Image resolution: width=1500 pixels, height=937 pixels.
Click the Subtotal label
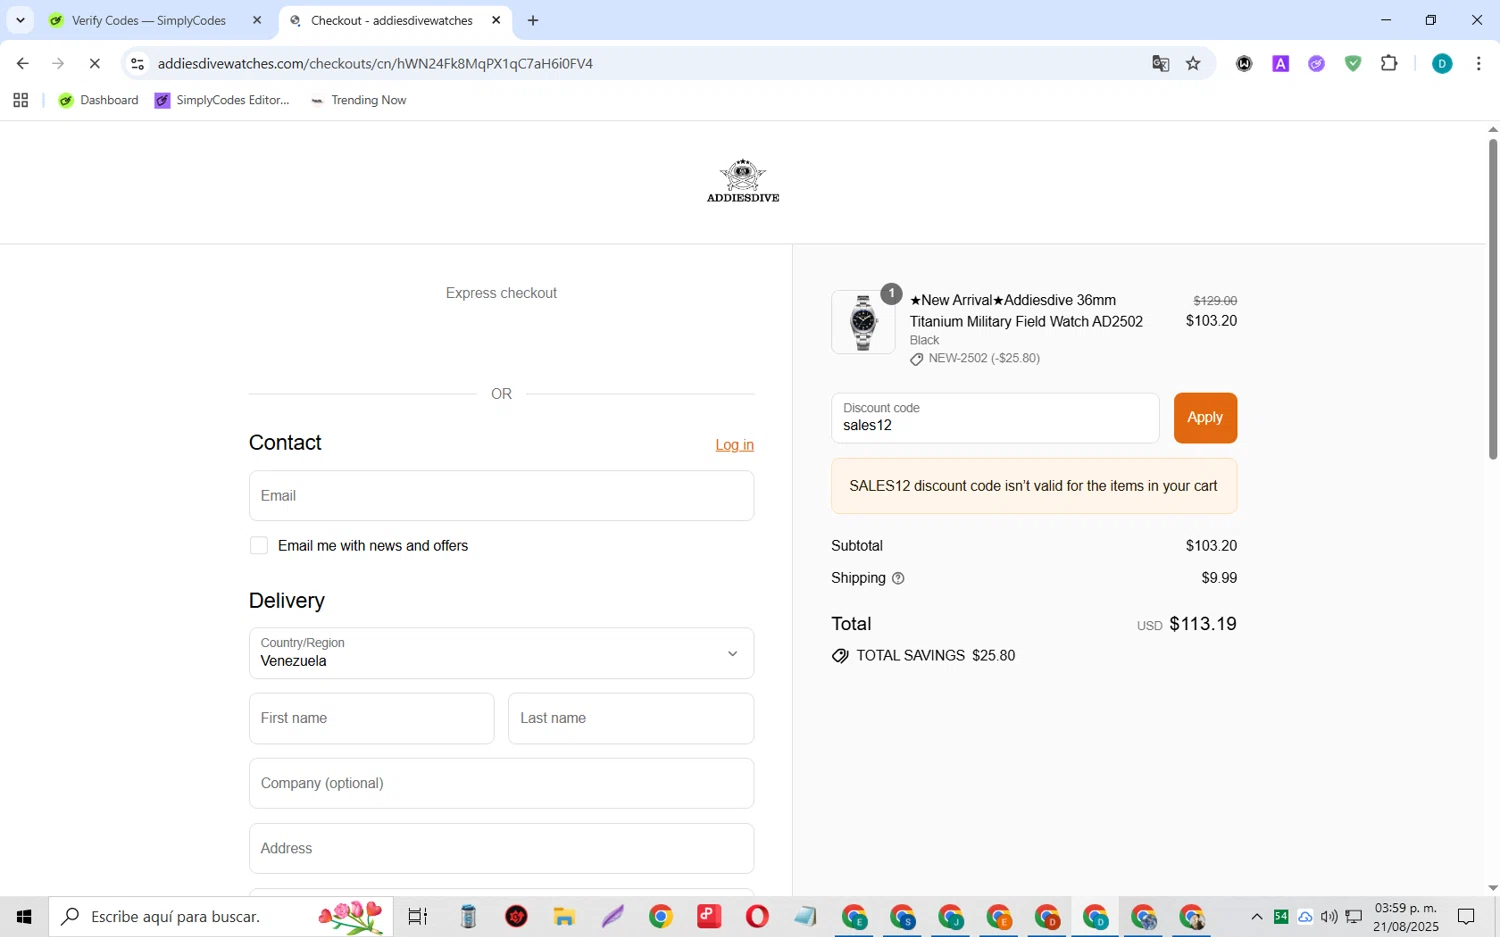857,546
